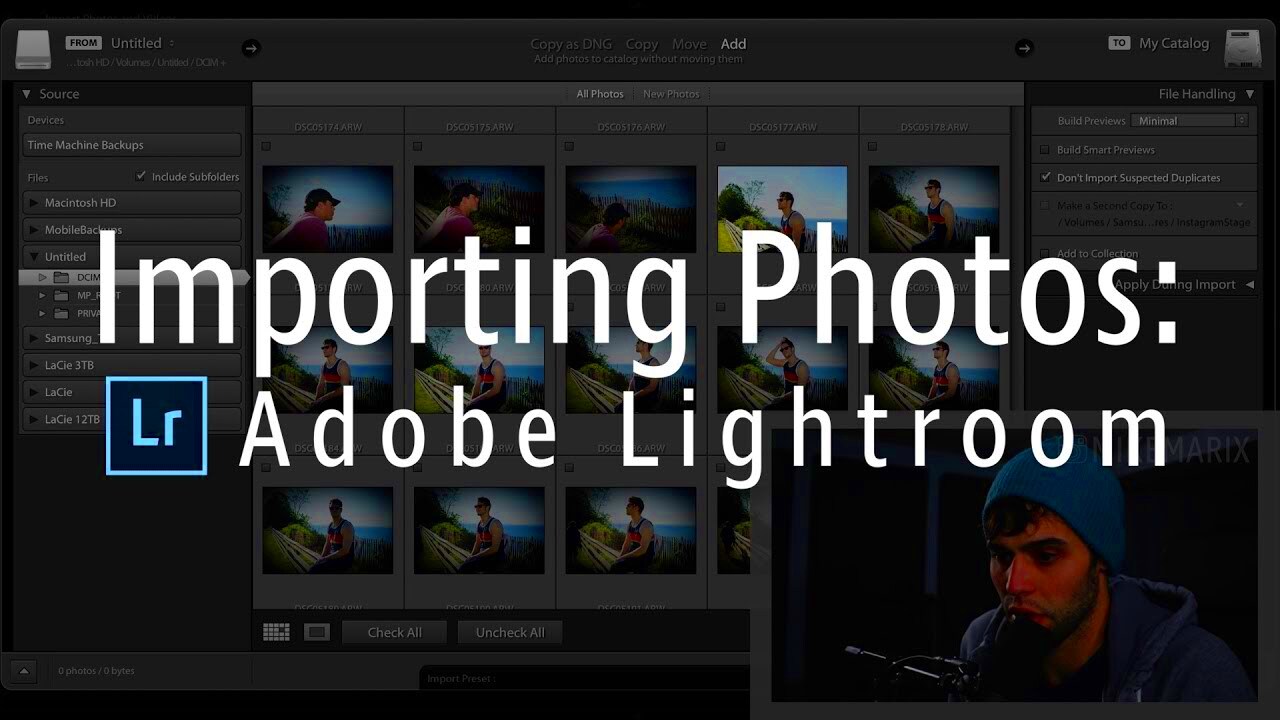Toggle the Include Subfolders checkbox
The image size is (1280, 720).
(141, 176)
